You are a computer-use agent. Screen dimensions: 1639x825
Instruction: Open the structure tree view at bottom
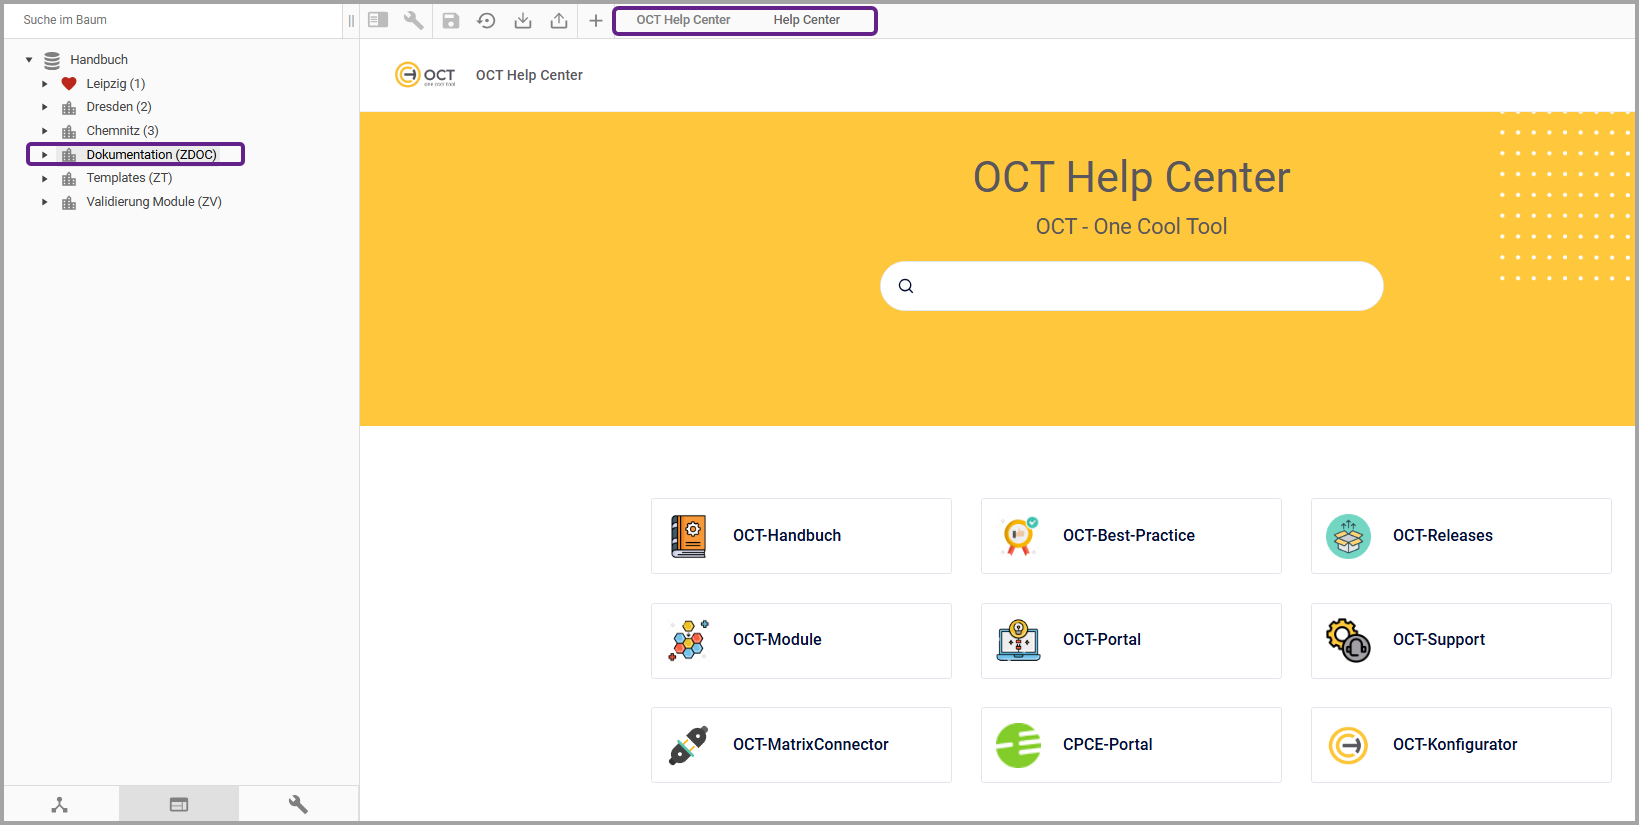(x=60, y=804)
